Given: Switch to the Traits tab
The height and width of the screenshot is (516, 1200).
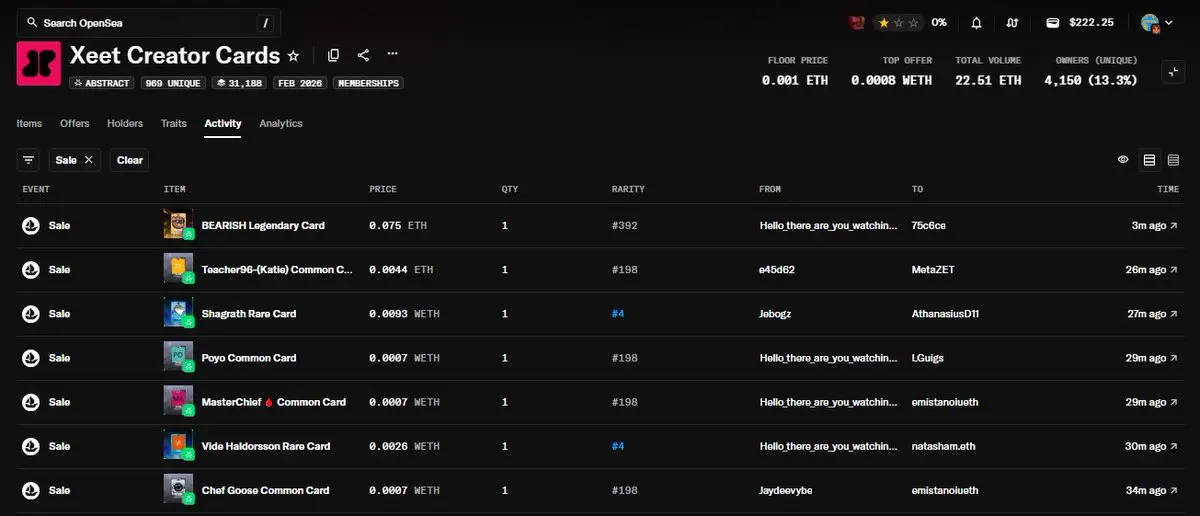Looking at the screenshot, I should pyautogui.click(x=174, y=124).
